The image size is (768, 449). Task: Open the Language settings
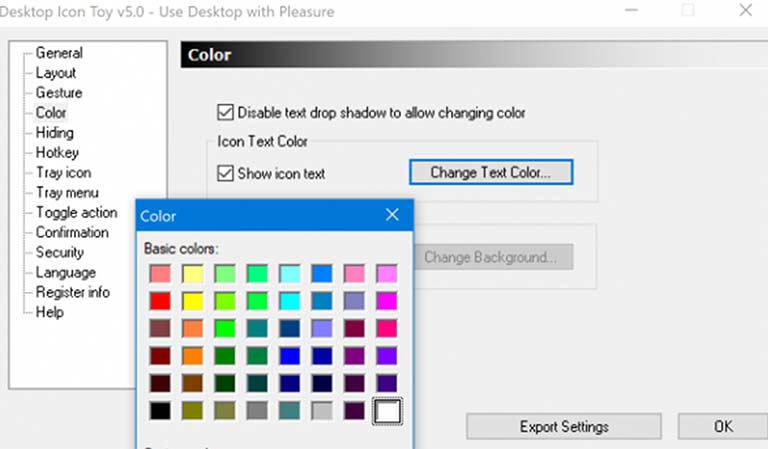(66, 273)
